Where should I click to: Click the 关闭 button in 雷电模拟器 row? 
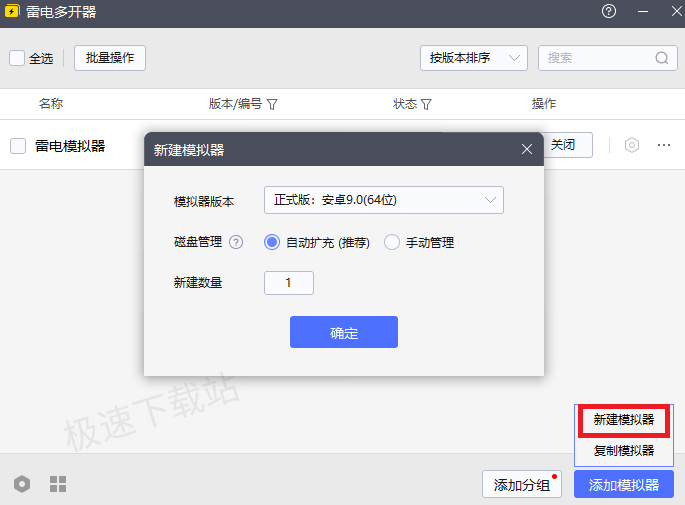(567, 145)
